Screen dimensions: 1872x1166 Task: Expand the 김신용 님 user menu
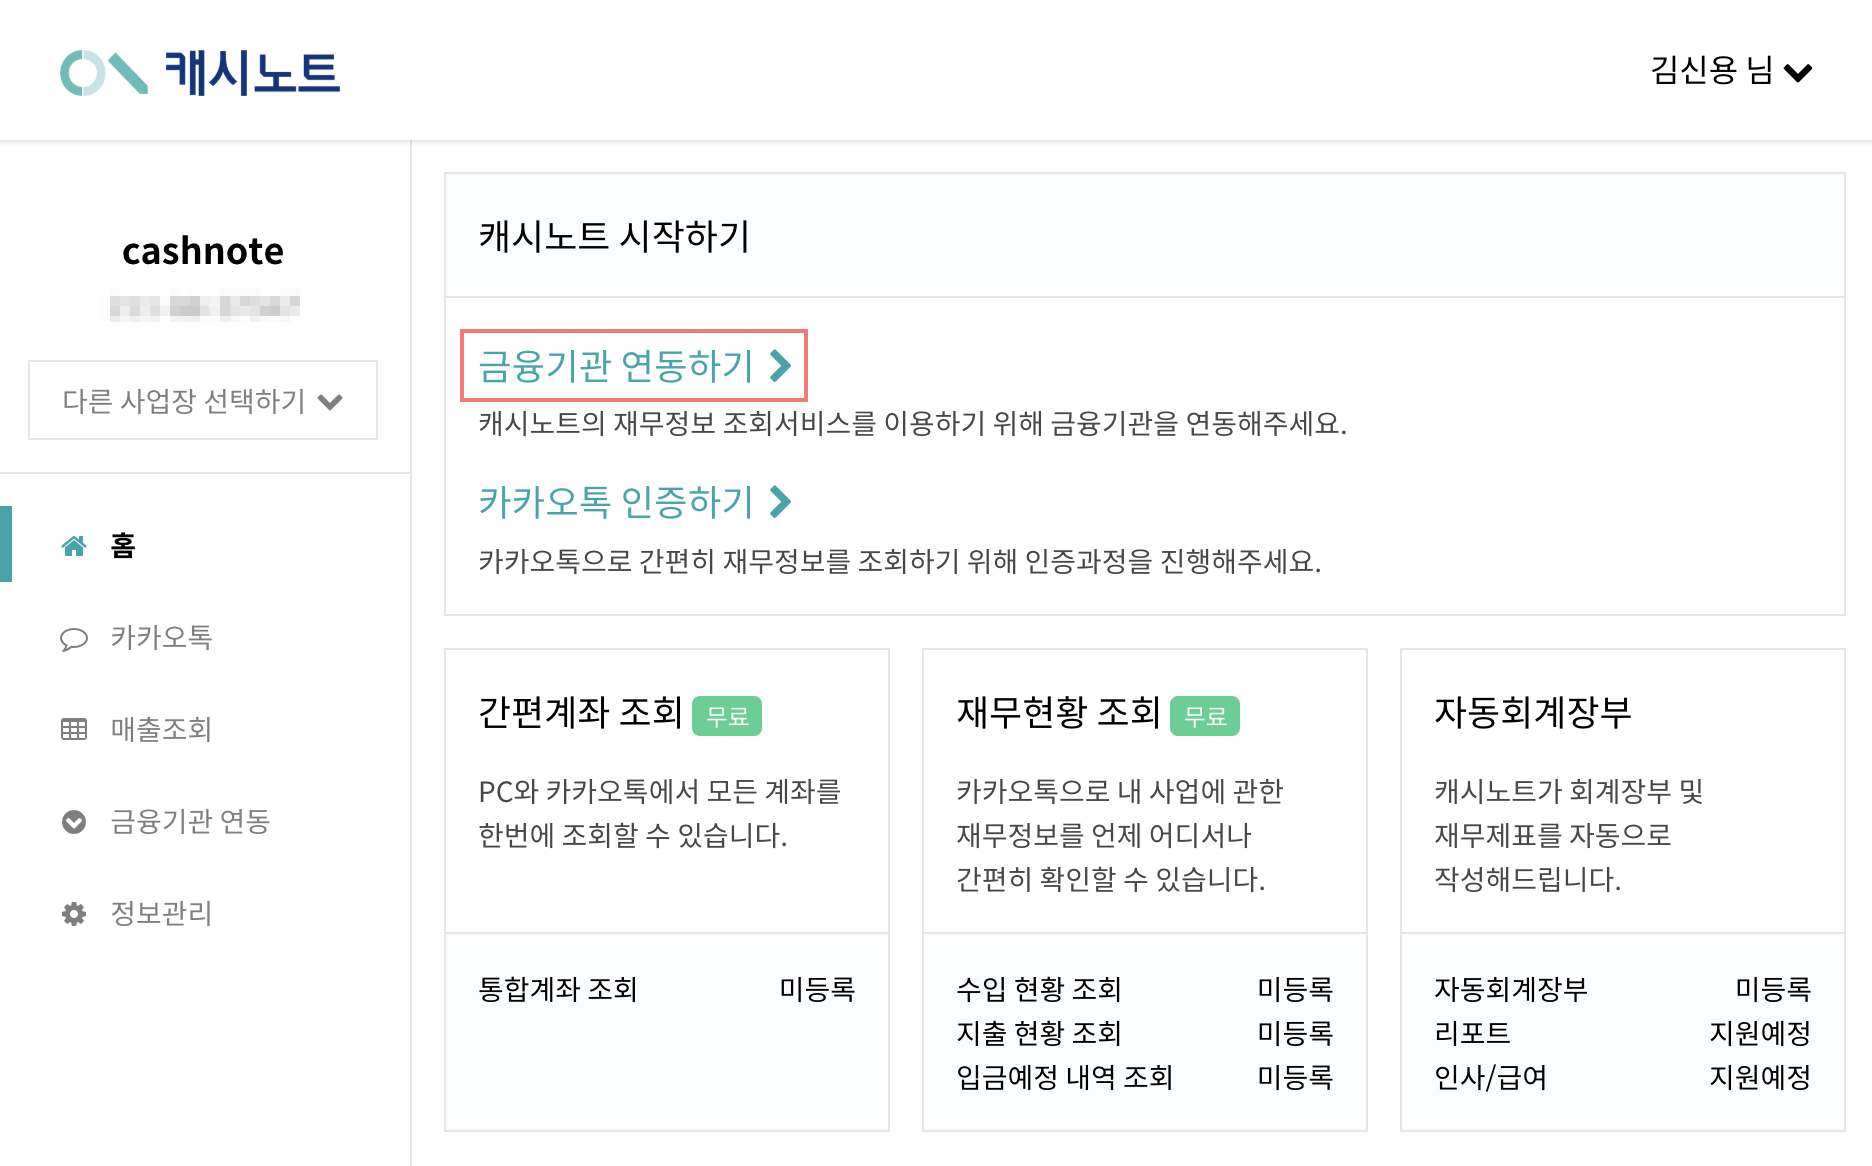(1731, 71)
